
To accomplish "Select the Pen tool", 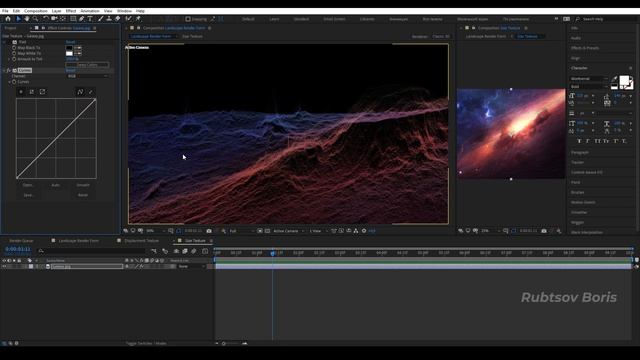I will [x=82, y=19].
